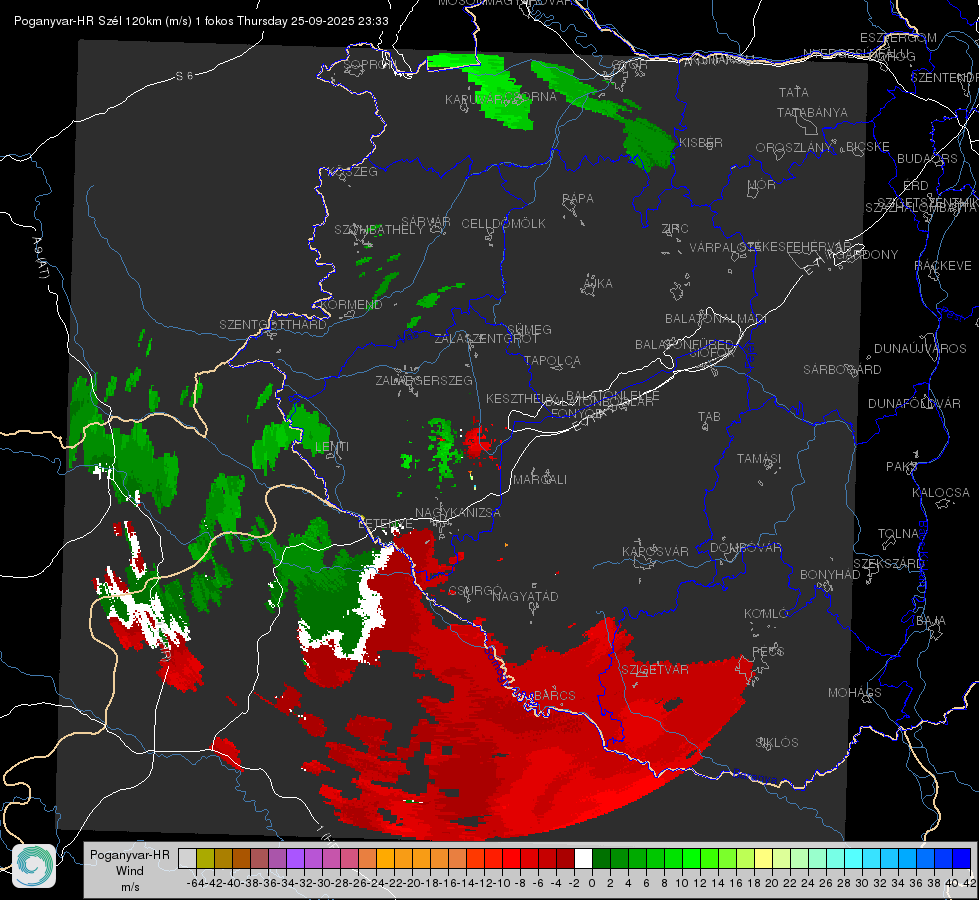979x900 pixels.
Task: Click the ERD city label
Action: click(x=915, y=185)
